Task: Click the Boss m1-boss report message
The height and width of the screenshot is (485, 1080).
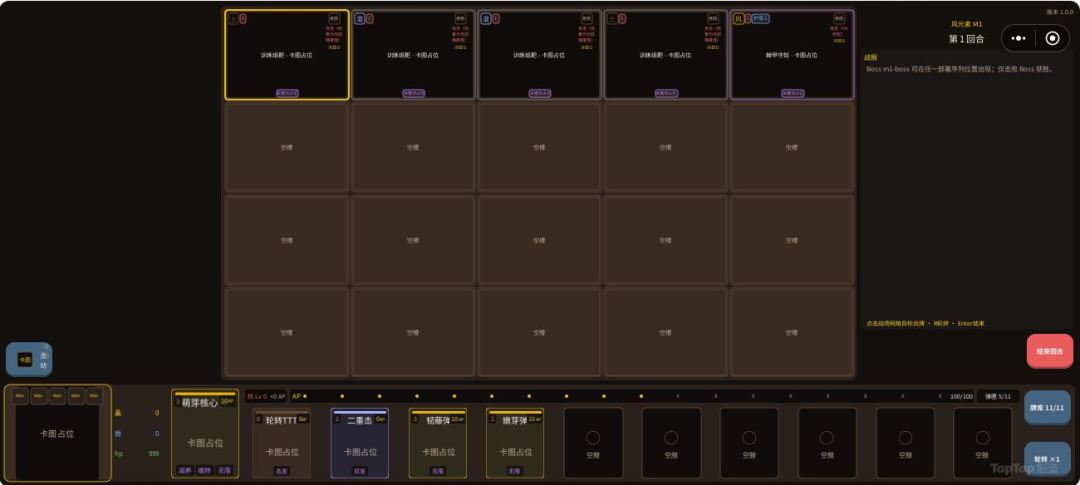Action: pyautogui.click(x=960, y=69)
